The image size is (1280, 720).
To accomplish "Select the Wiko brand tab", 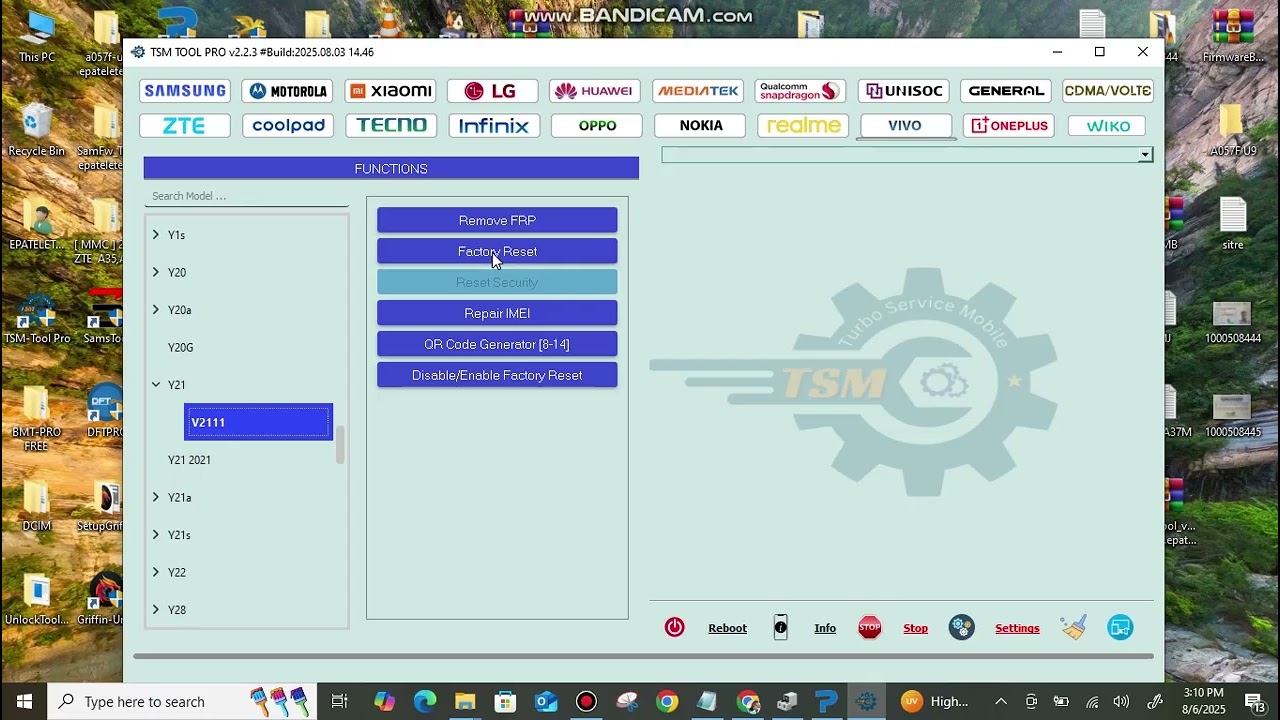I will pos(1108,126).
